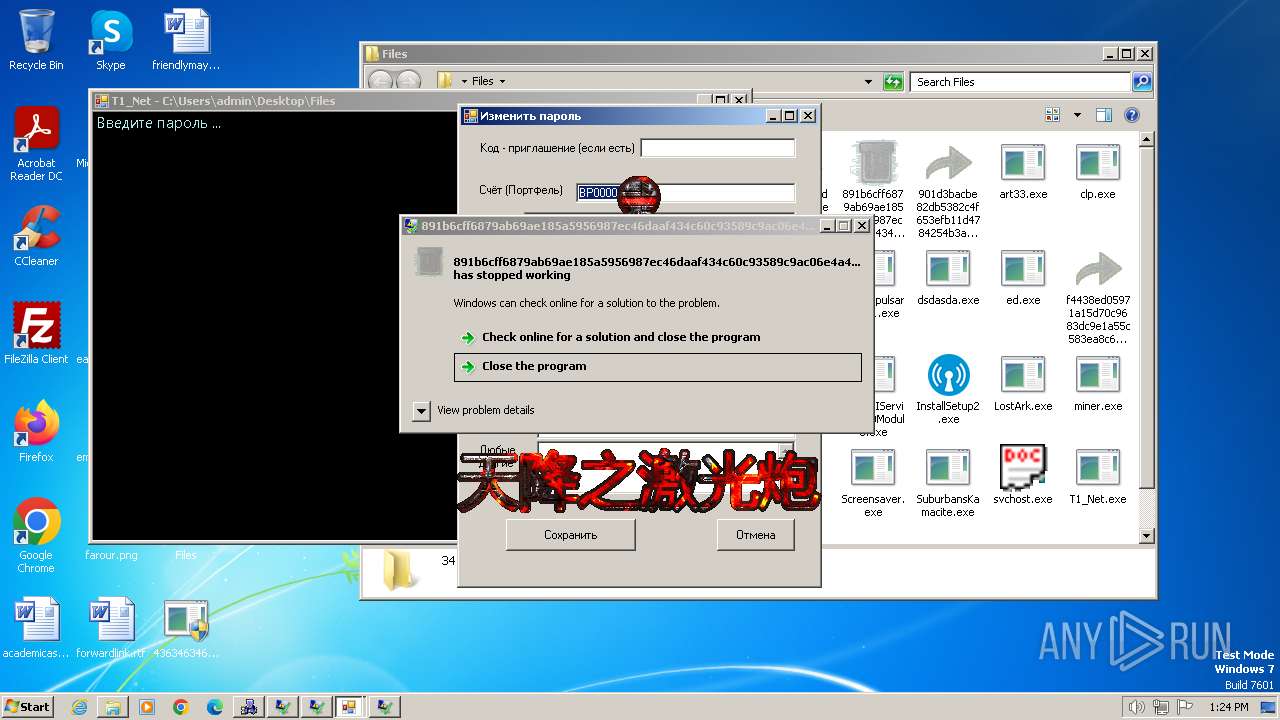The image size is (1280, 720).
Task: Select InstallSetup2.exe file icon
Action: click(948, 389)
